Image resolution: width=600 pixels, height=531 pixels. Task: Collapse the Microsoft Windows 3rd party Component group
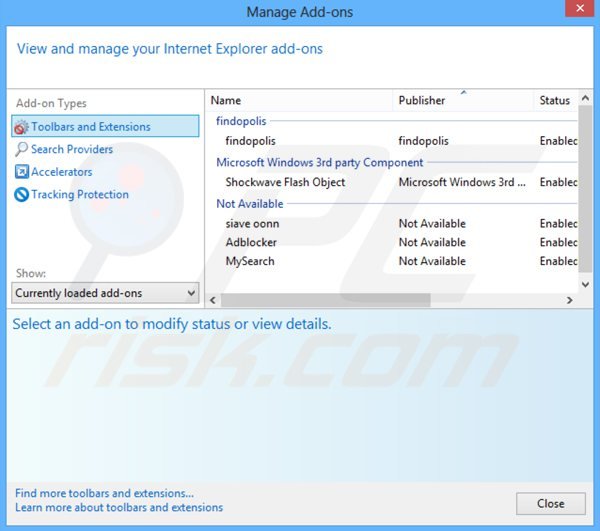pyautogui.click(x=319, y=162)
